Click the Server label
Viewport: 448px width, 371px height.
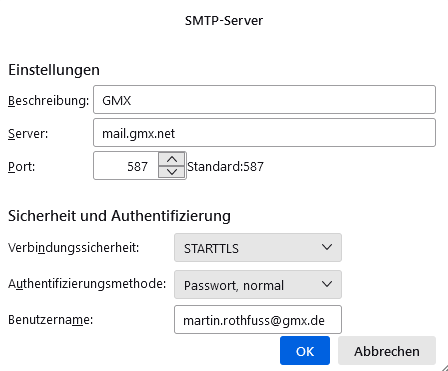(28, 133)
